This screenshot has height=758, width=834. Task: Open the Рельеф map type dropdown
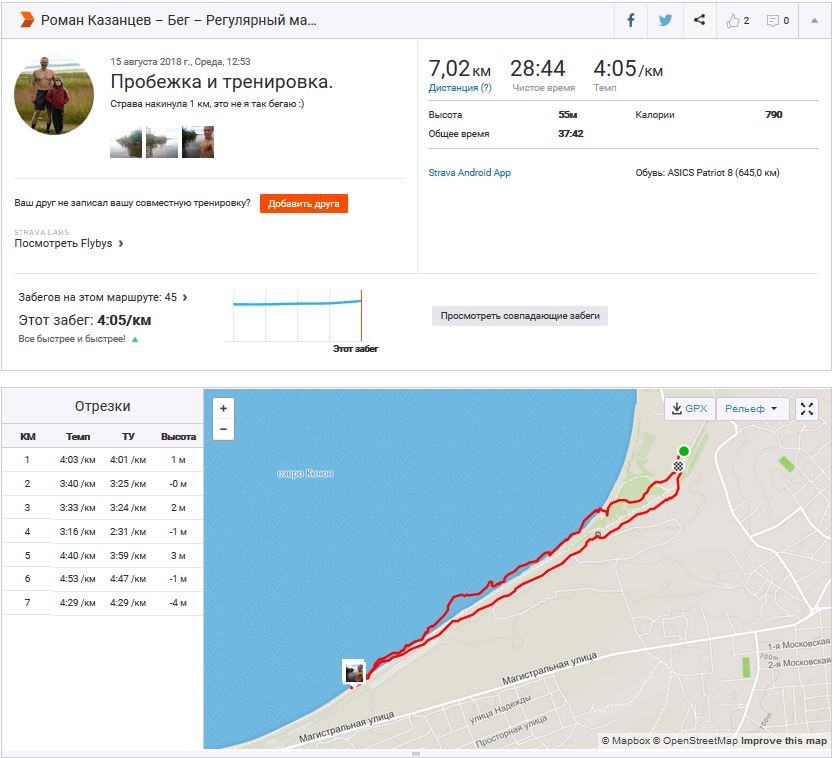click(752, 408)
